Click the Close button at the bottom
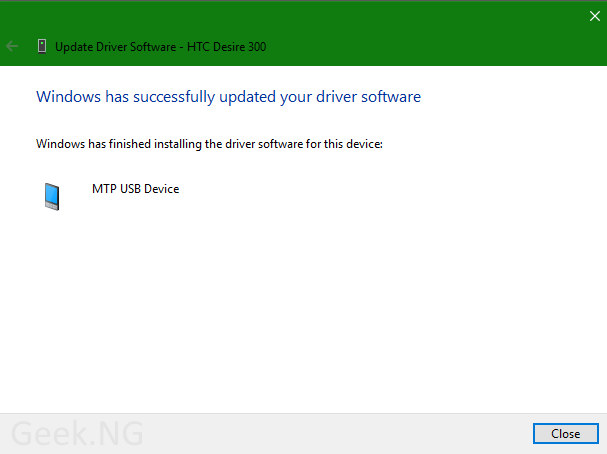607x454 pixels. tap(566, 433)
